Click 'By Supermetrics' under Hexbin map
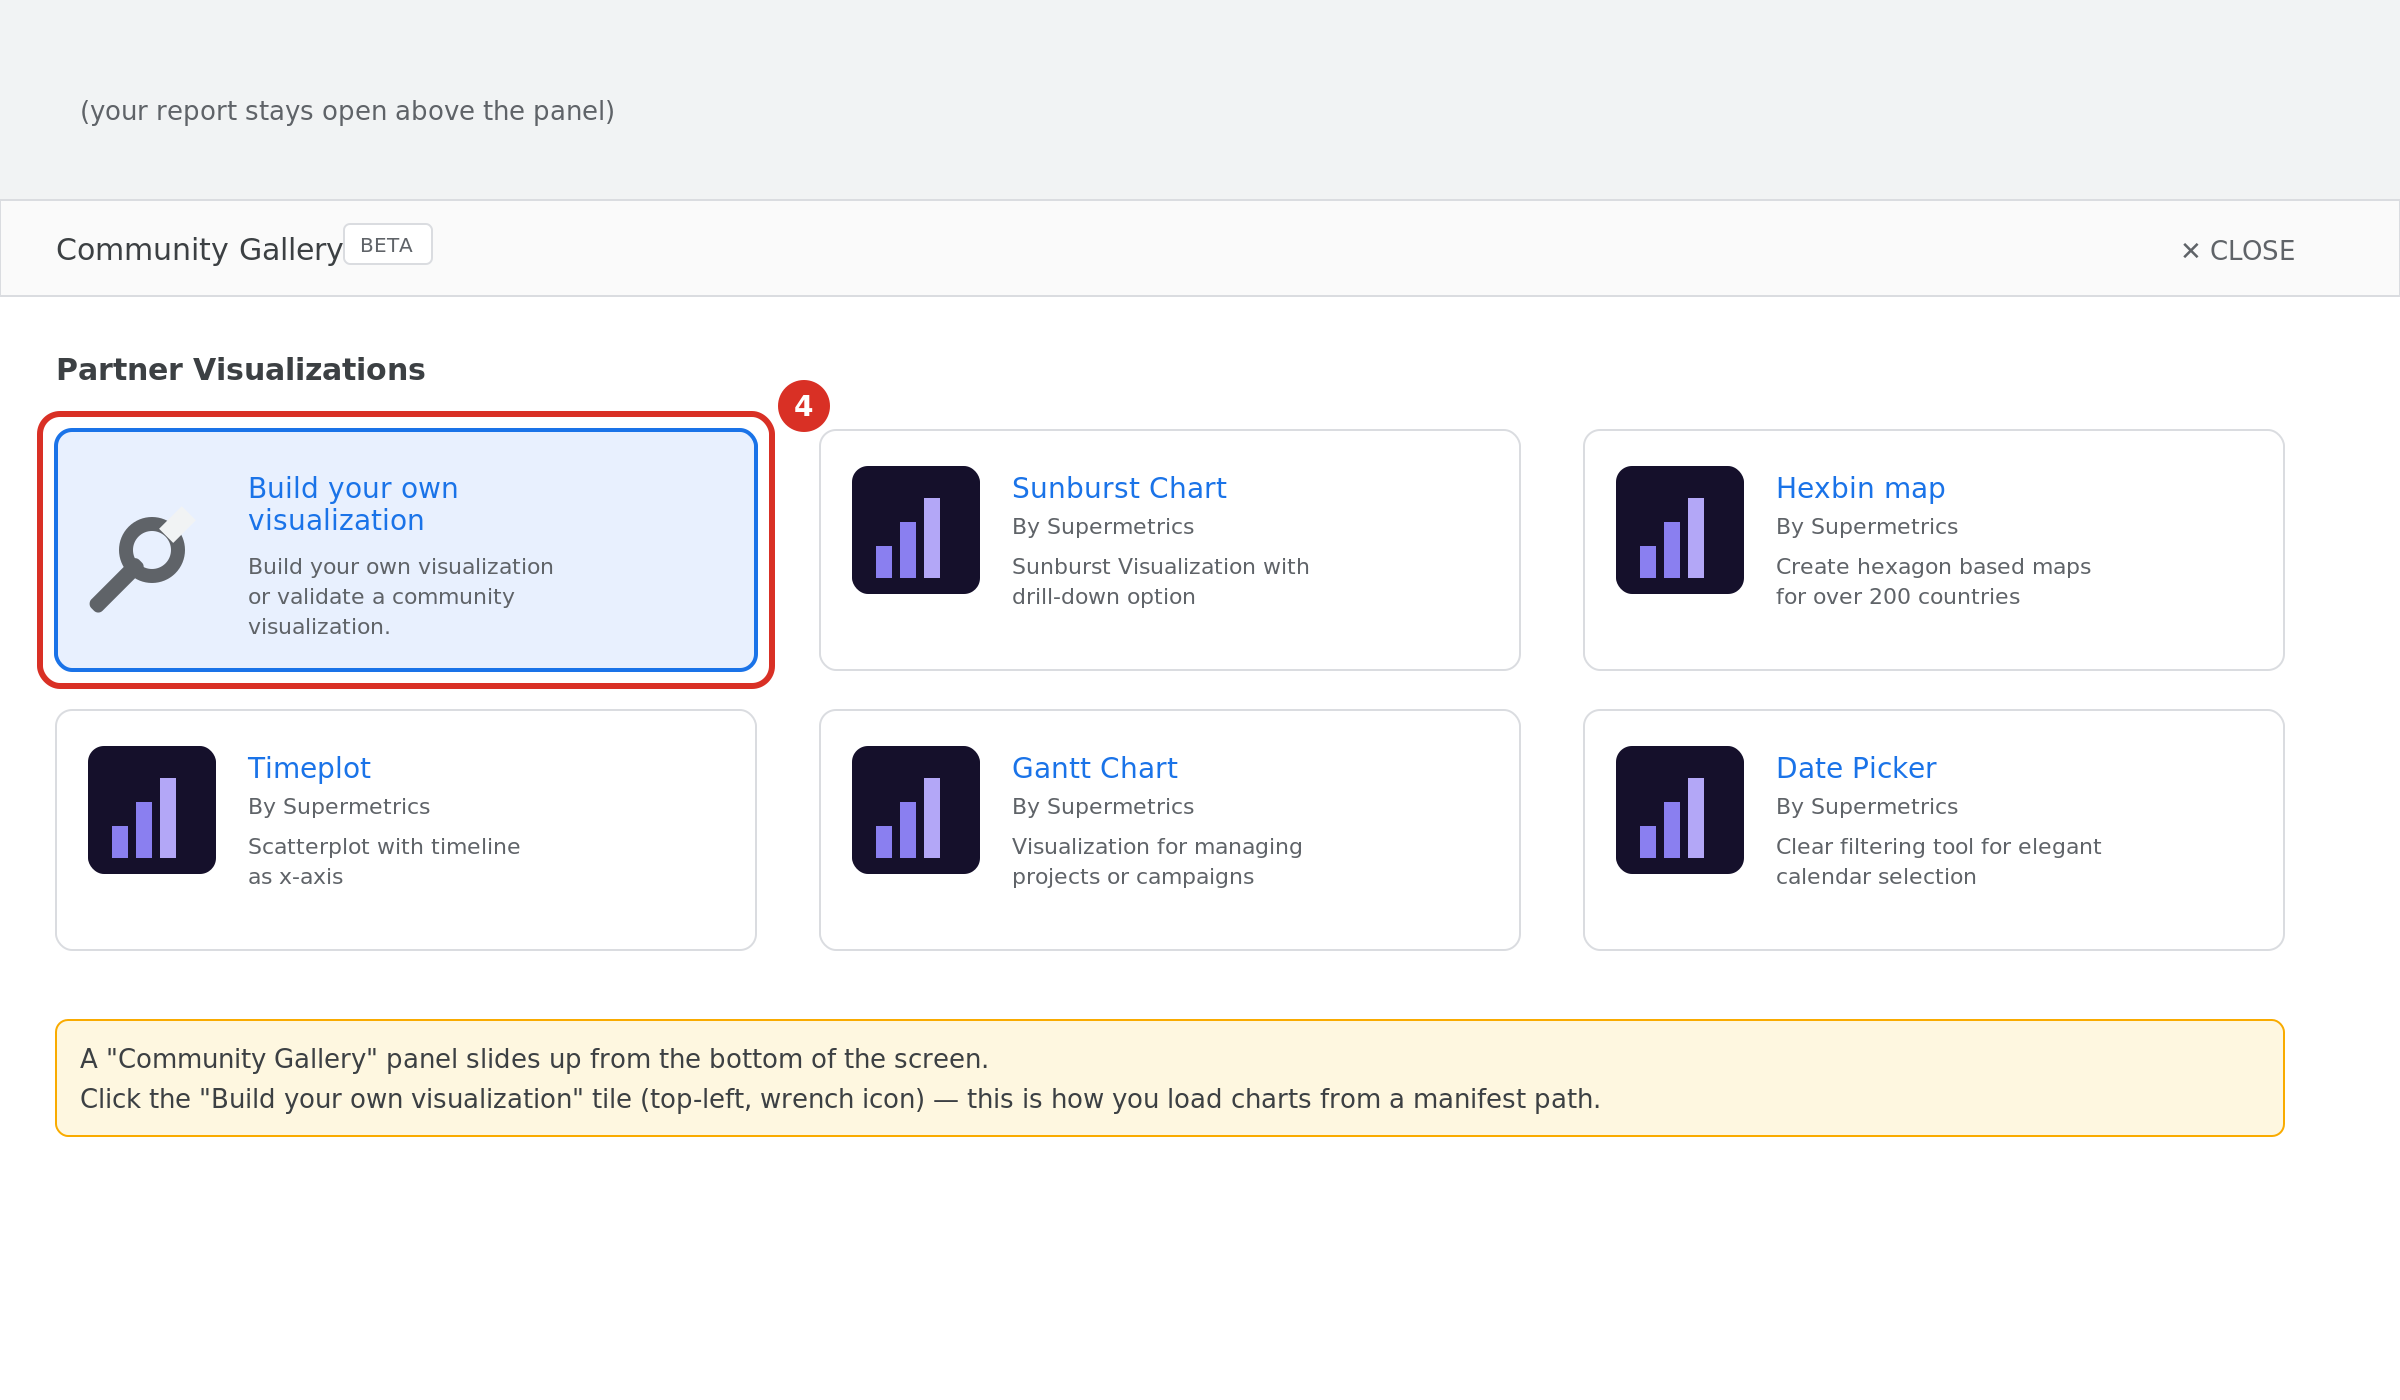 pyautogui.click(x=1867, y=527)
